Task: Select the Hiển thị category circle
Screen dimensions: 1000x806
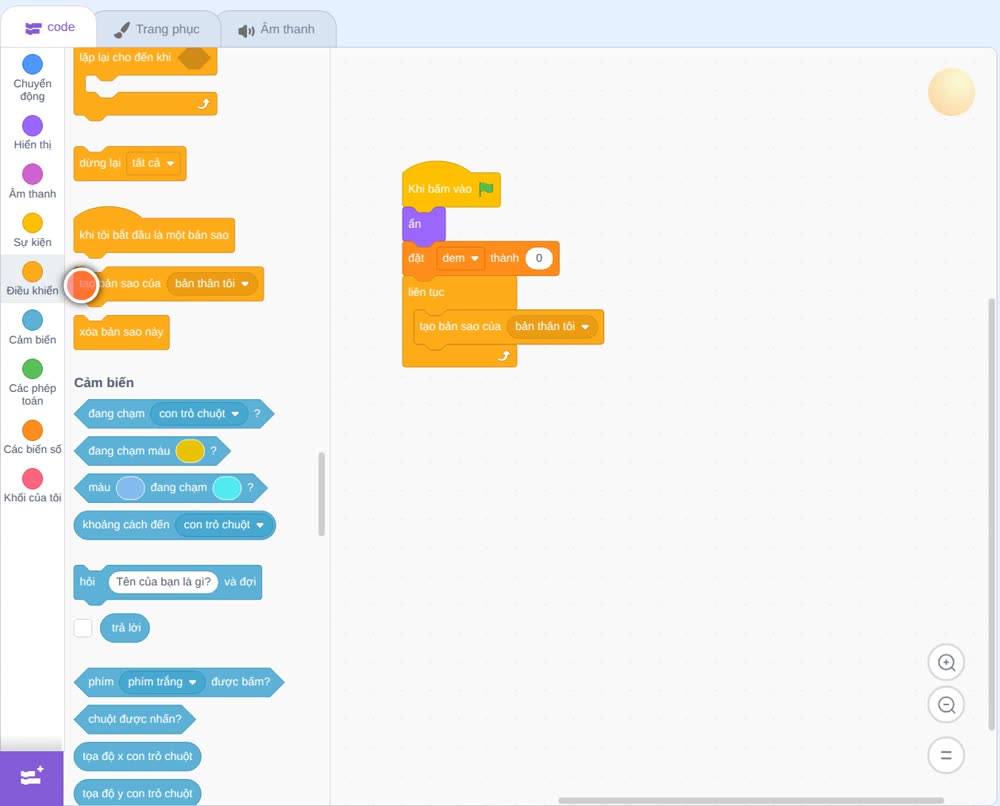Action: pyautogui.click(x=33, y=126)
